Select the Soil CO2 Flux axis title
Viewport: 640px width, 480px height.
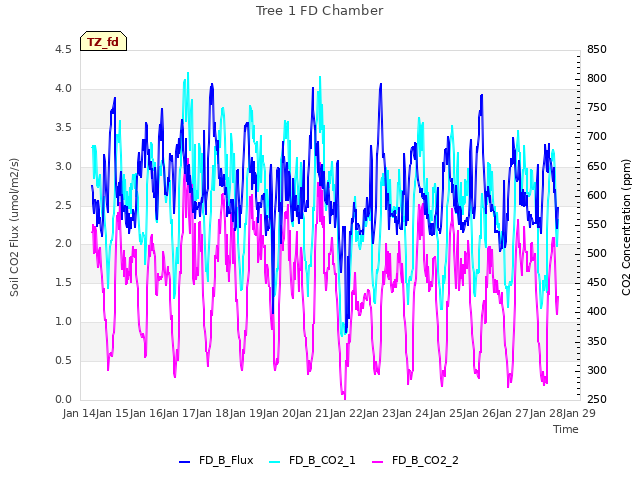tap(14, 227)
